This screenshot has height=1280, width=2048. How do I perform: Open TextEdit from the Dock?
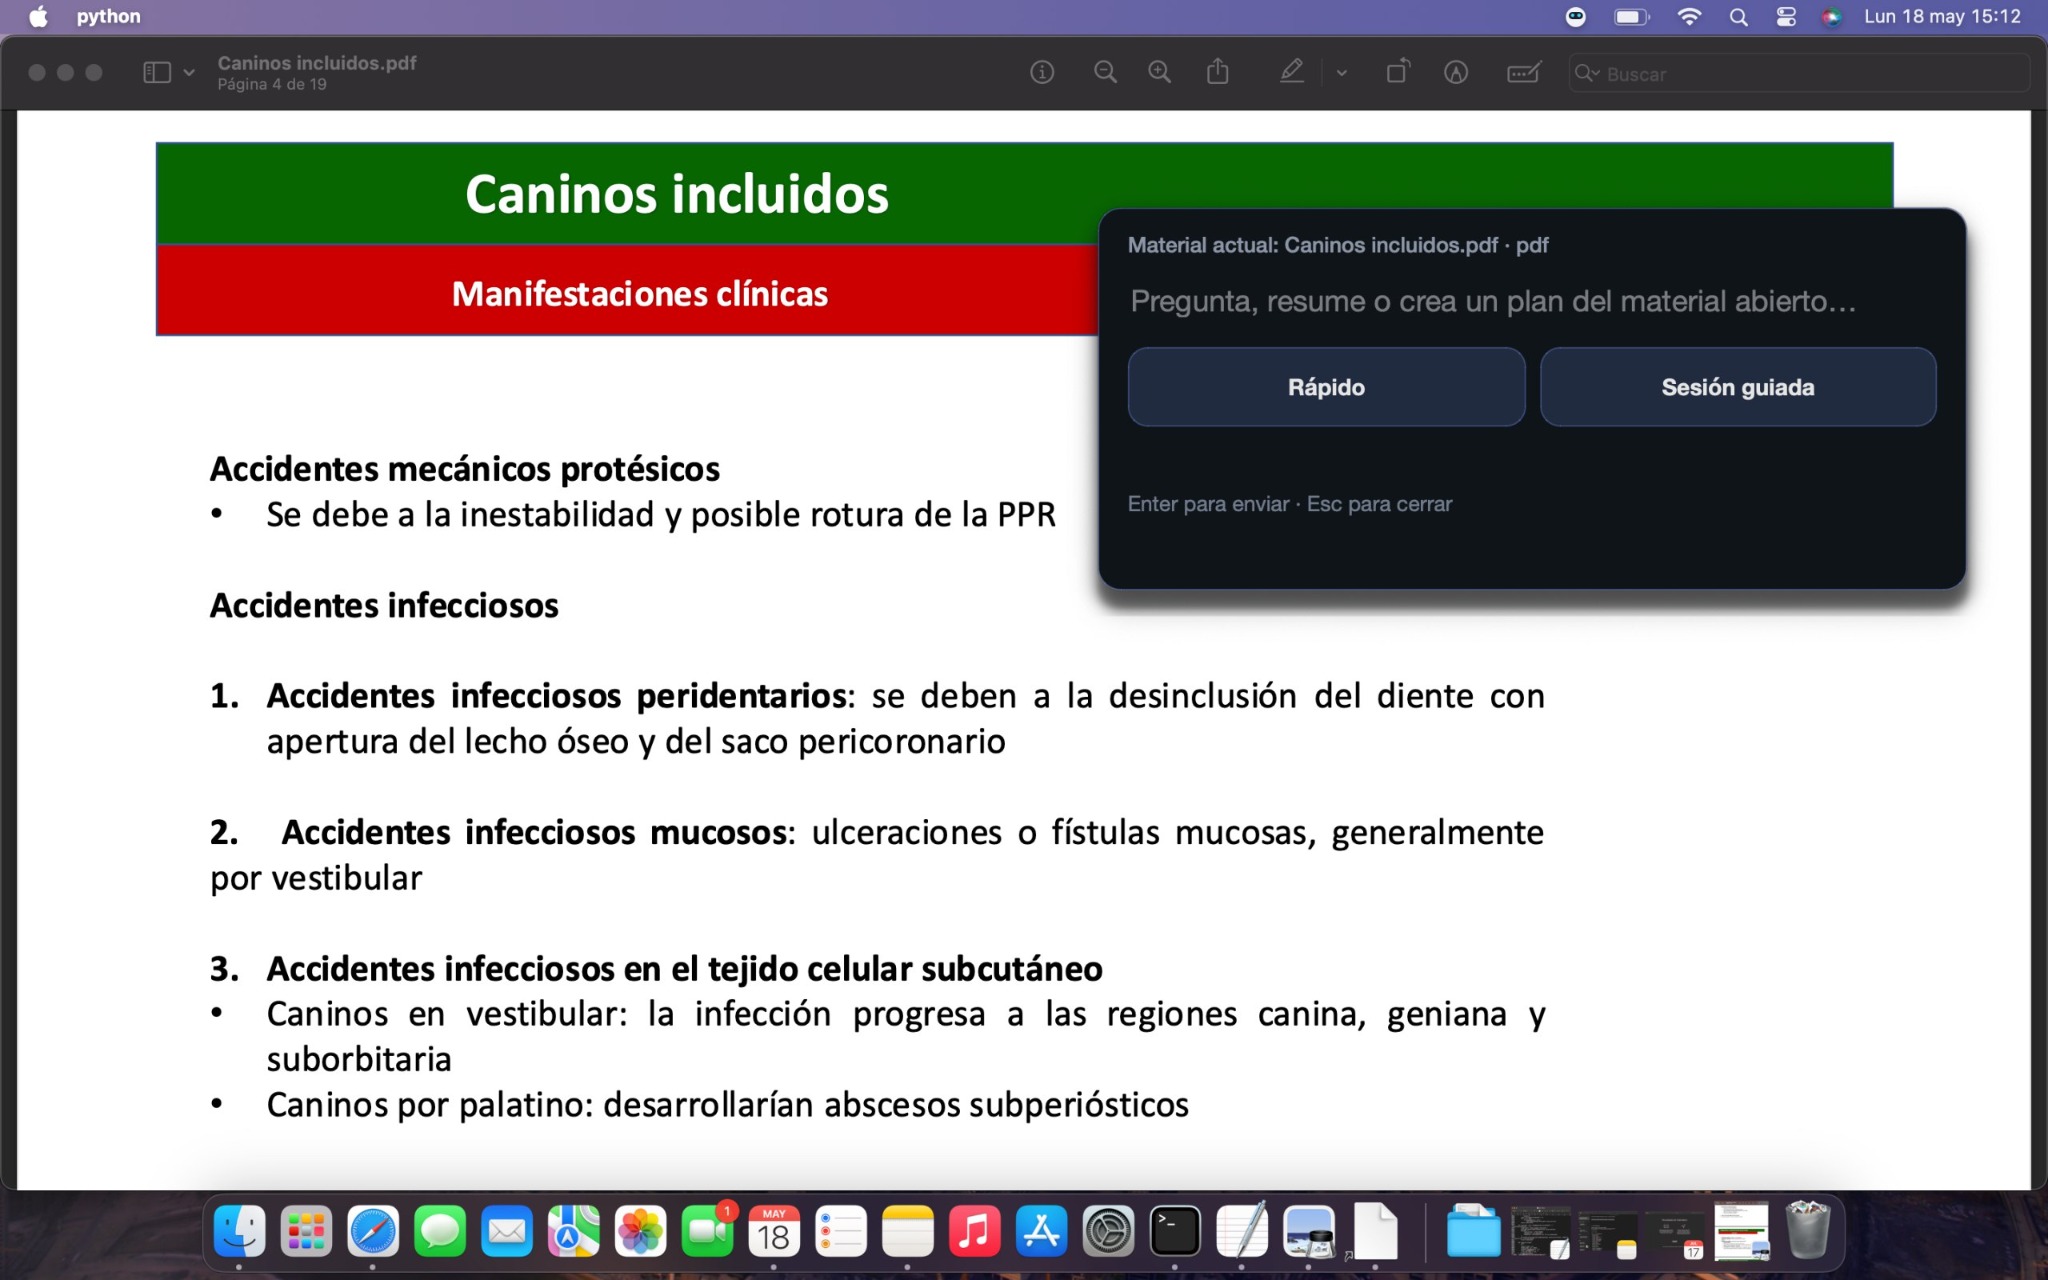pyautogui.click(x=1242, y=1230)
